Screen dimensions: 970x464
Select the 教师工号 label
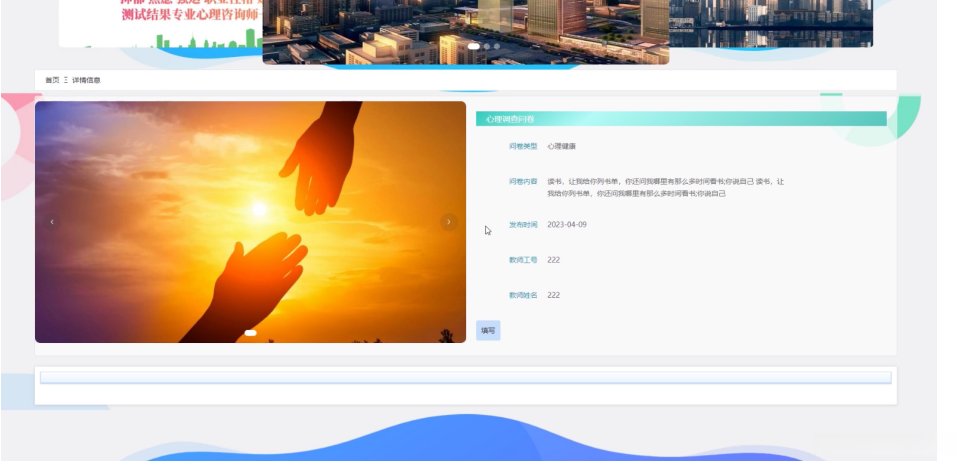click(523, 260)
